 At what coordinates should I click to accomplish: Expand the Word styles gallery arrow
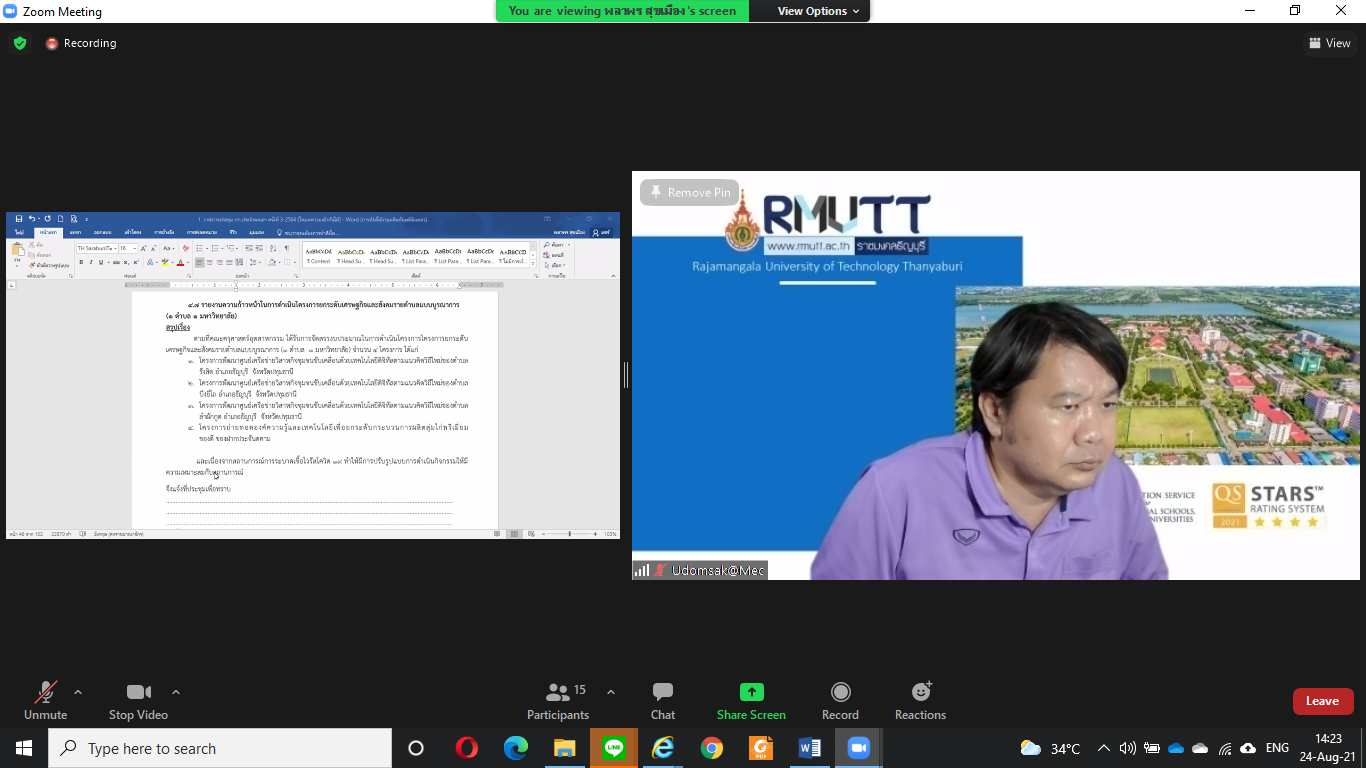[x=532, y=264]
